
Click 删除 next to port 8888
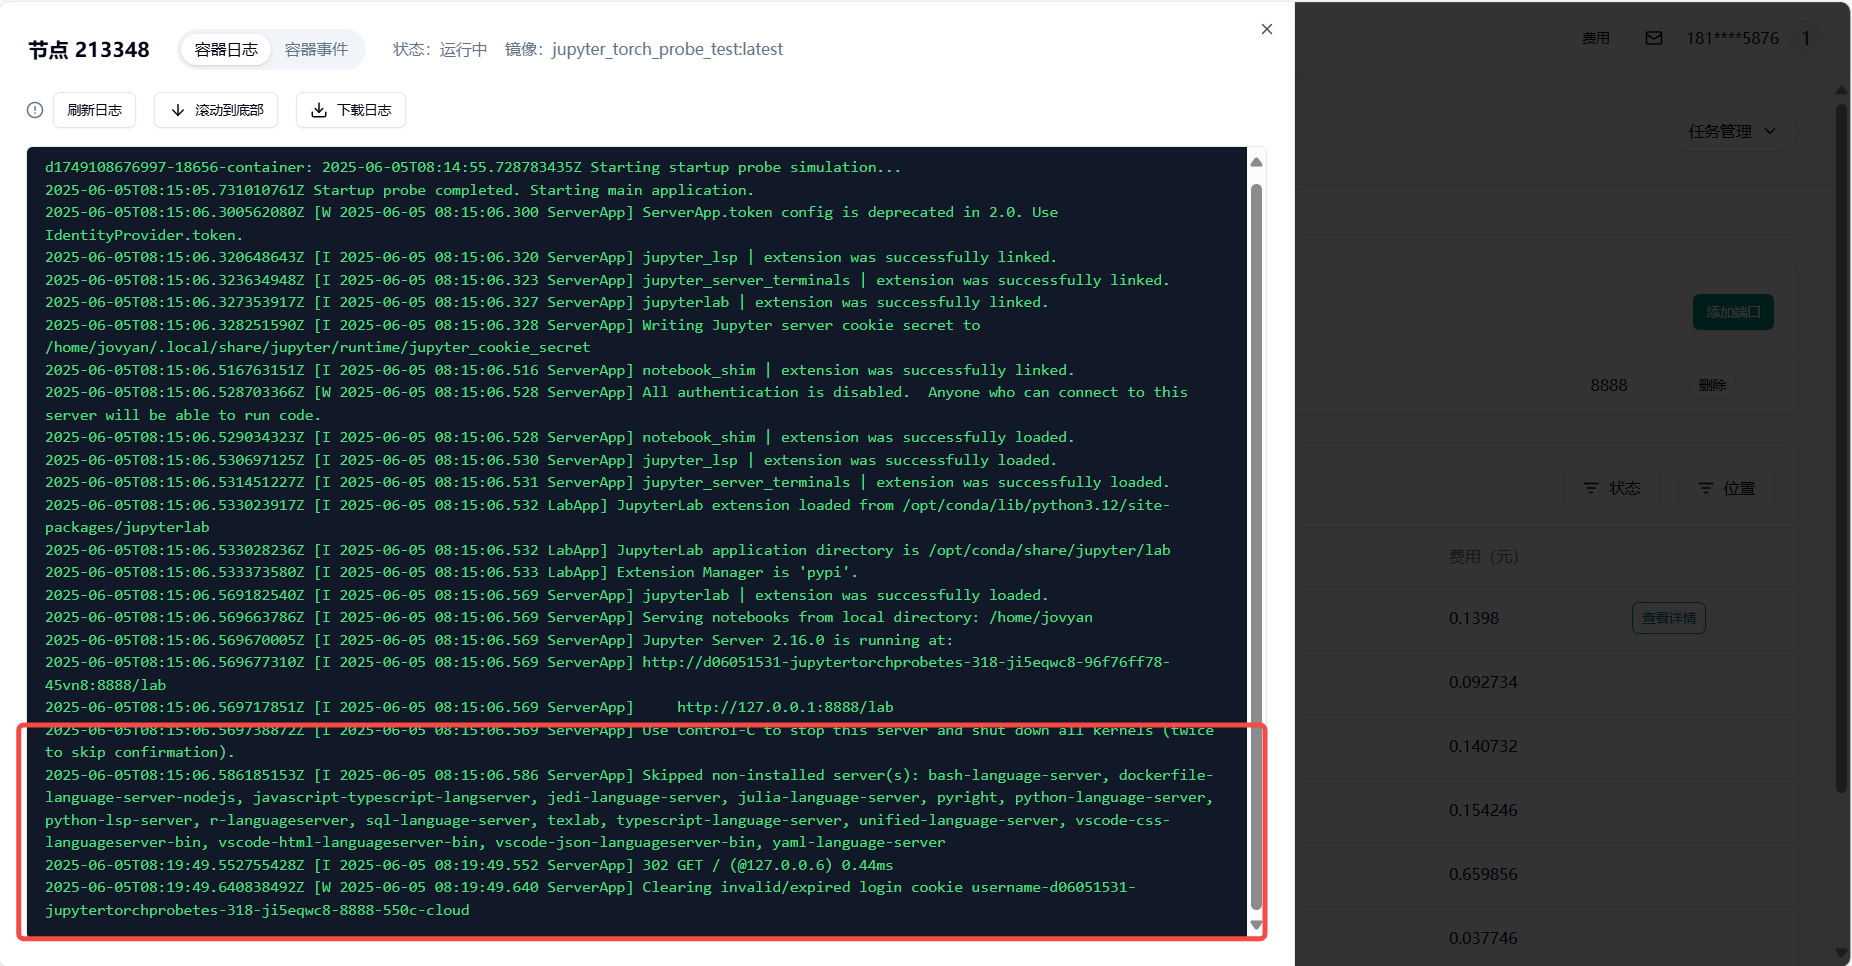tap(1712, 385)
